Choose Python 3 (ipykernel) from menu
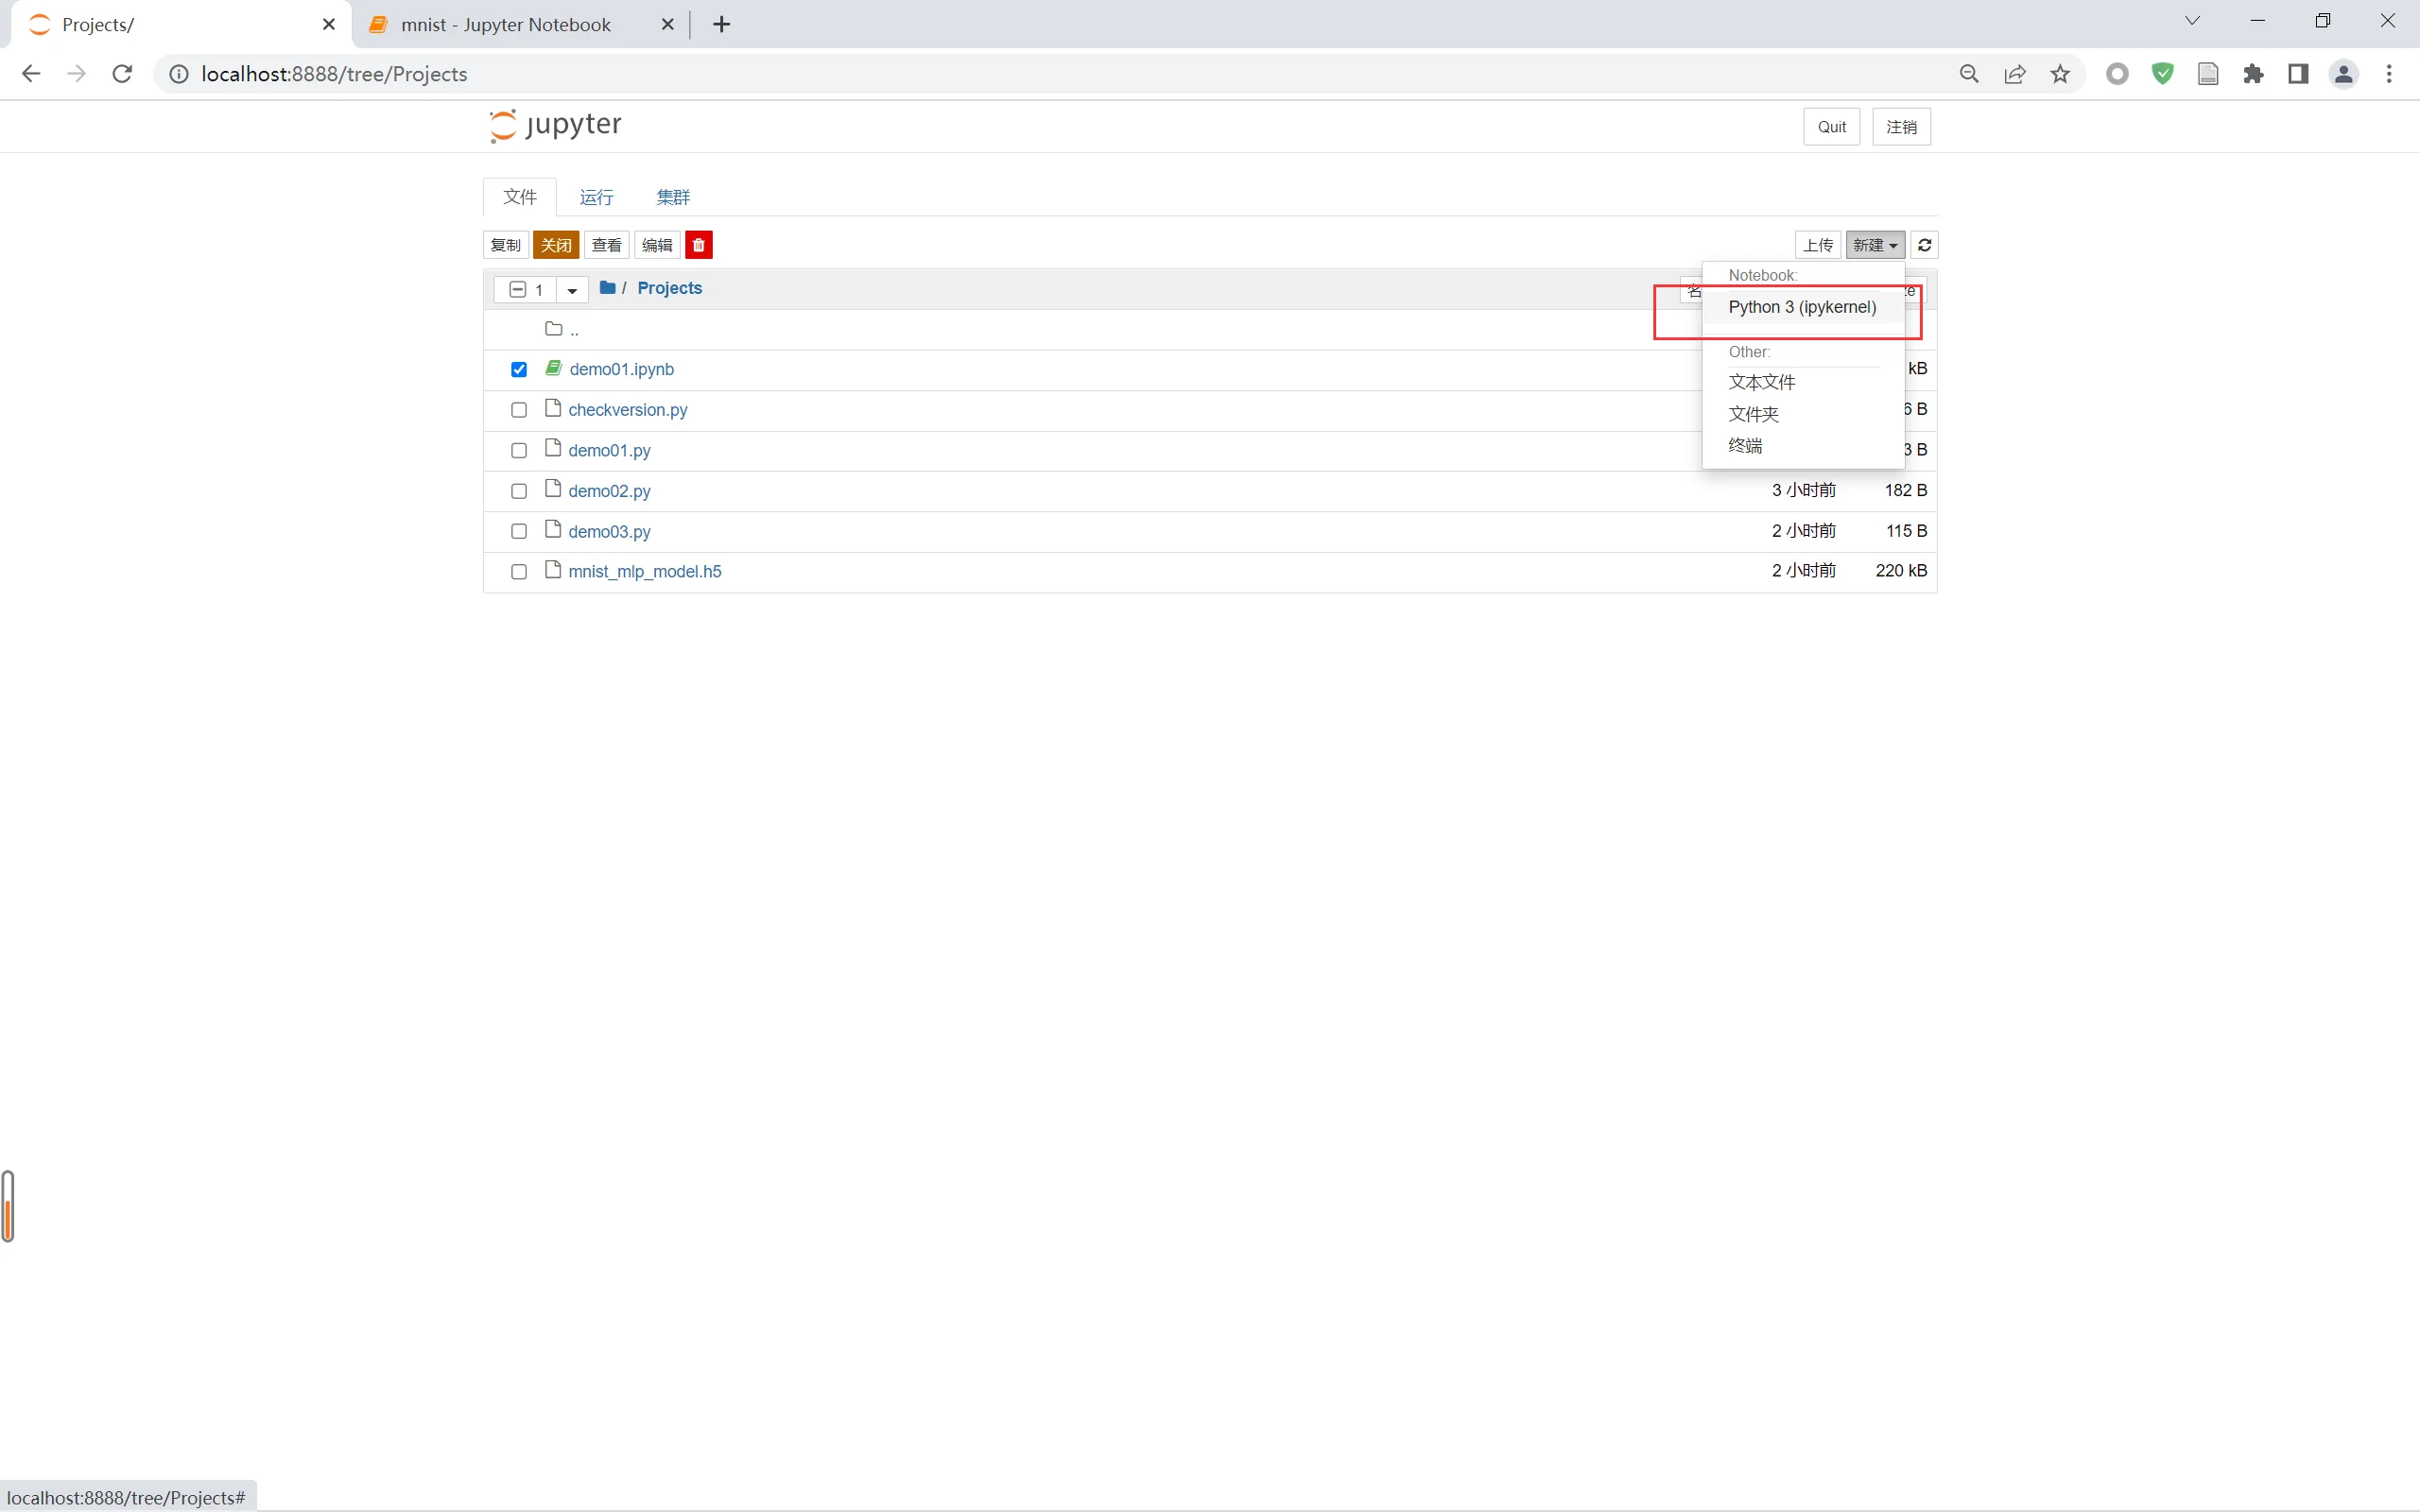This screenshot has height=1512, width=2420. point(1801,307)
